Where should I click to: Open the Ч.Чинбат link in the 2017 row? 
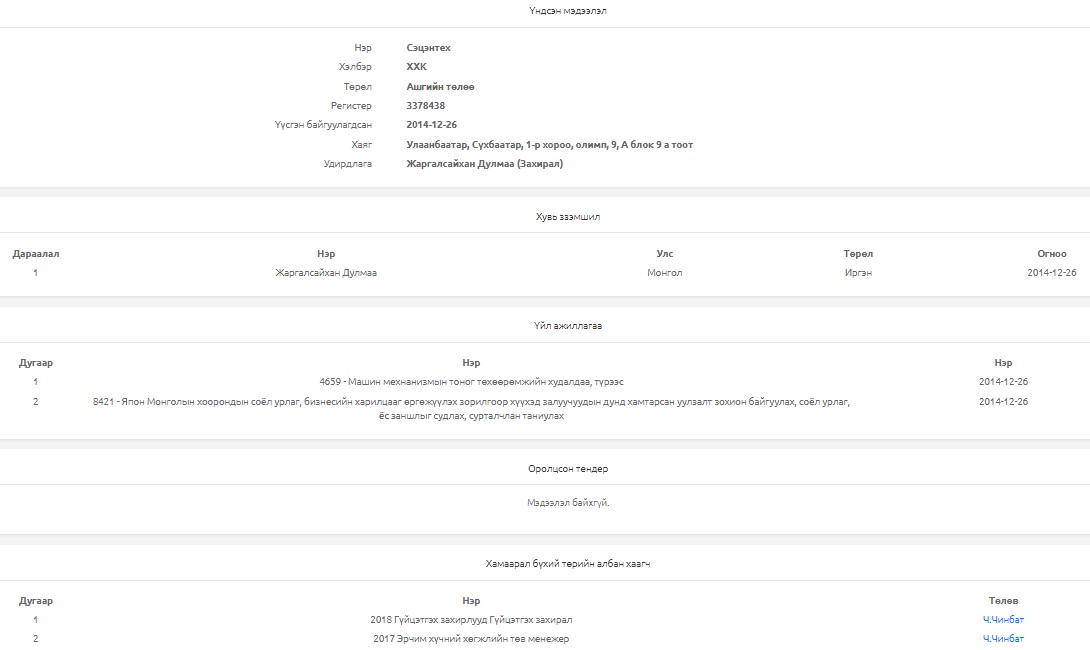pos(1003,639)
